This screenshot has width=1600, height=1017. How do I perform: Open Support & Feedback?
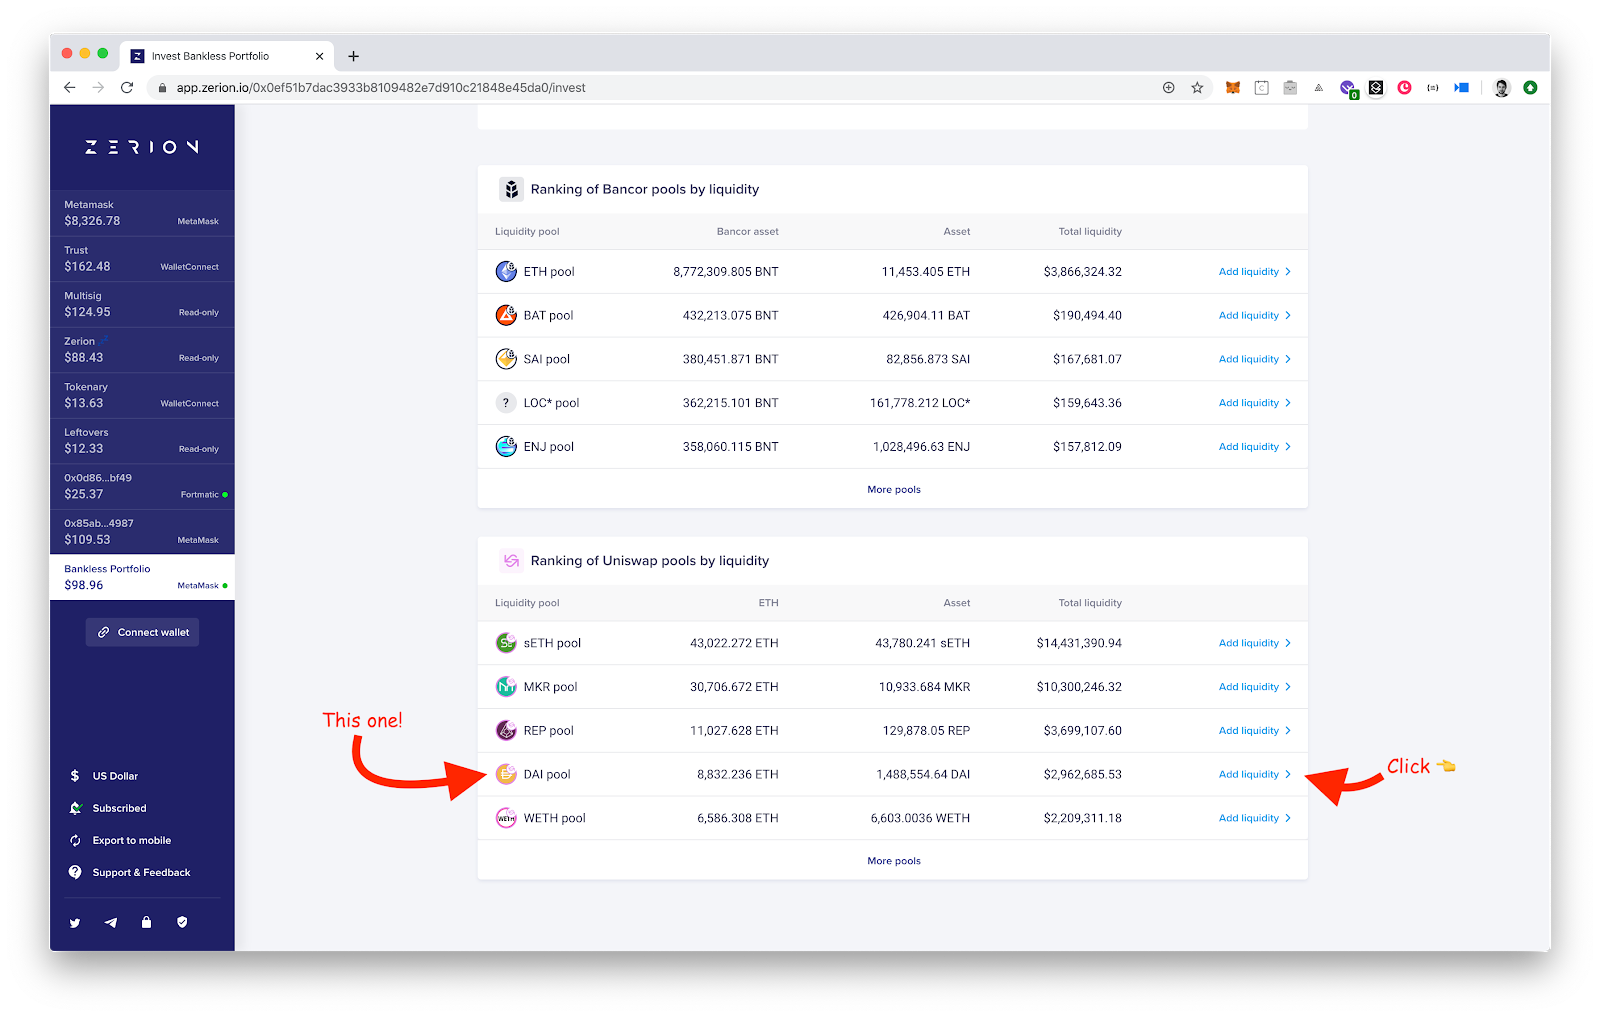[129, 872]
